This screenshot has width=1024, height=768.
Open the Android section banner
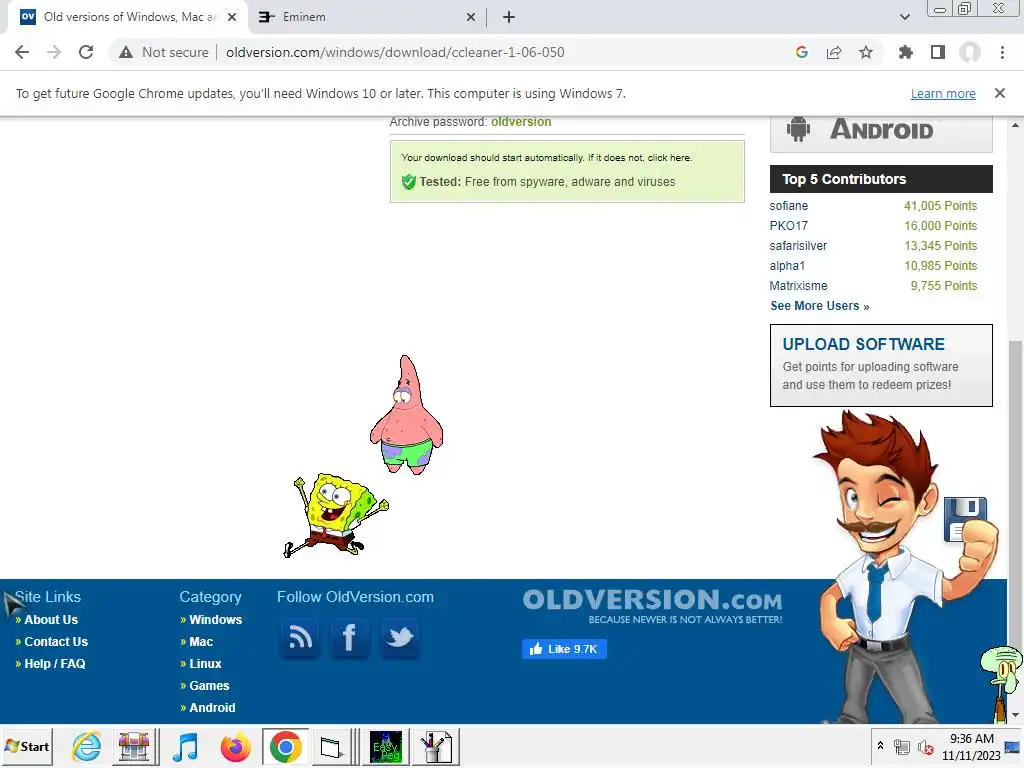tap(881, 133)
